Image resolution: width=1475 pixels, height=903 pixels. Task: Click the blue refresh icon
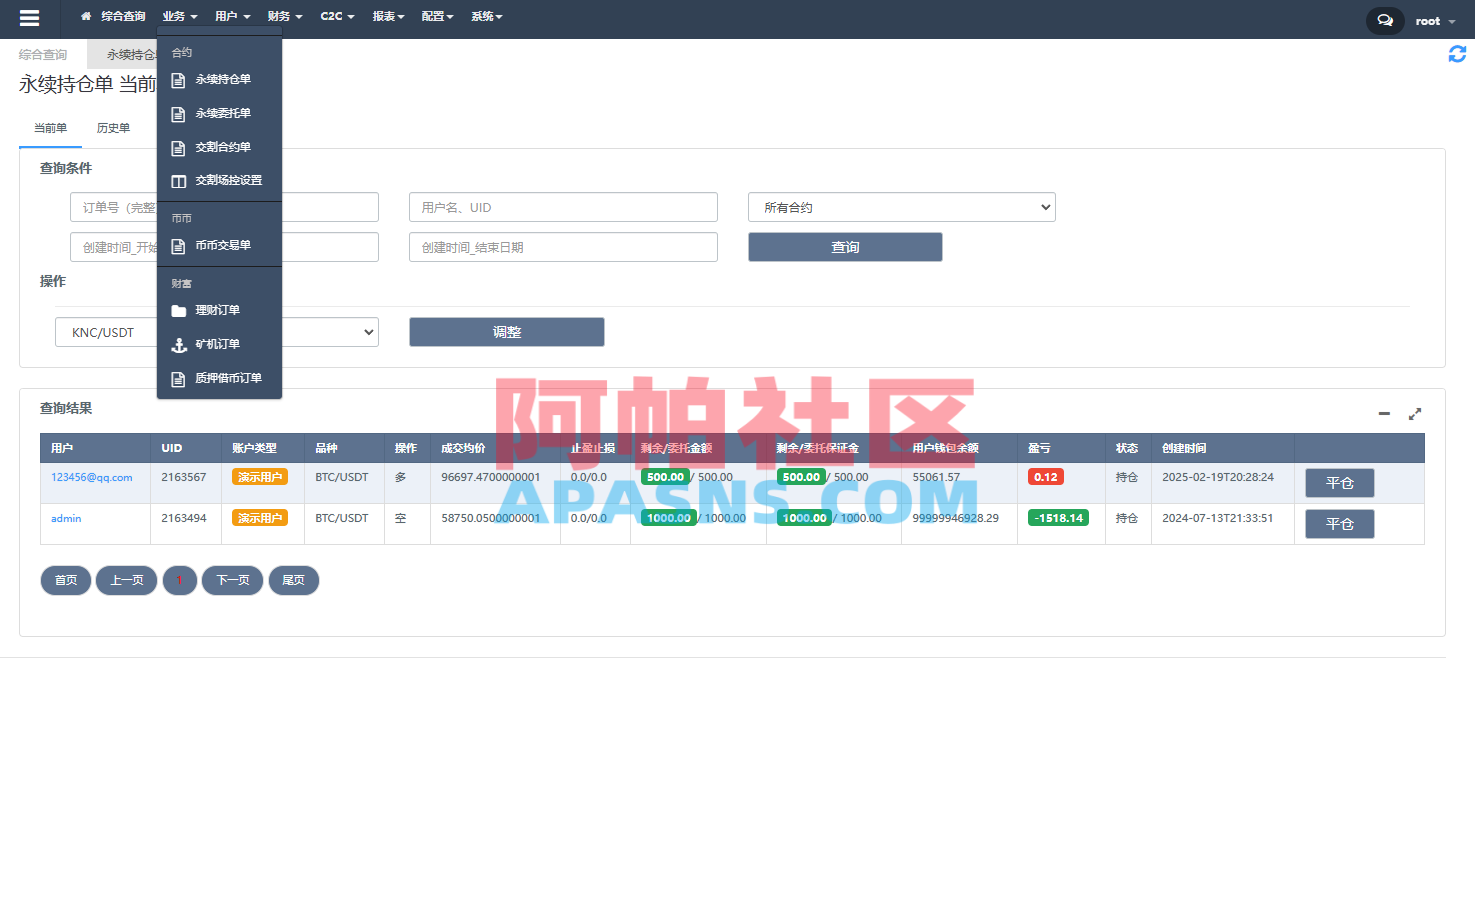tap(1457, 54)
